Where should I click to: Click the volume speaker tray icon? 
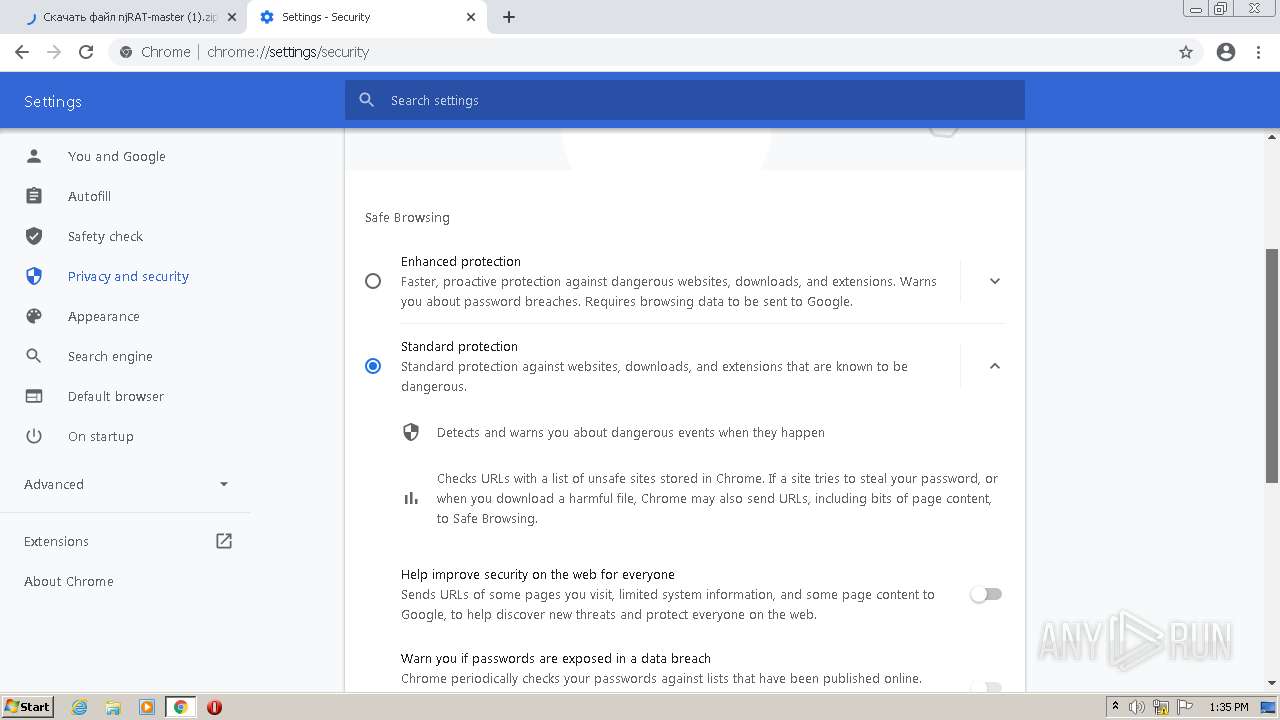(1137, 707)
